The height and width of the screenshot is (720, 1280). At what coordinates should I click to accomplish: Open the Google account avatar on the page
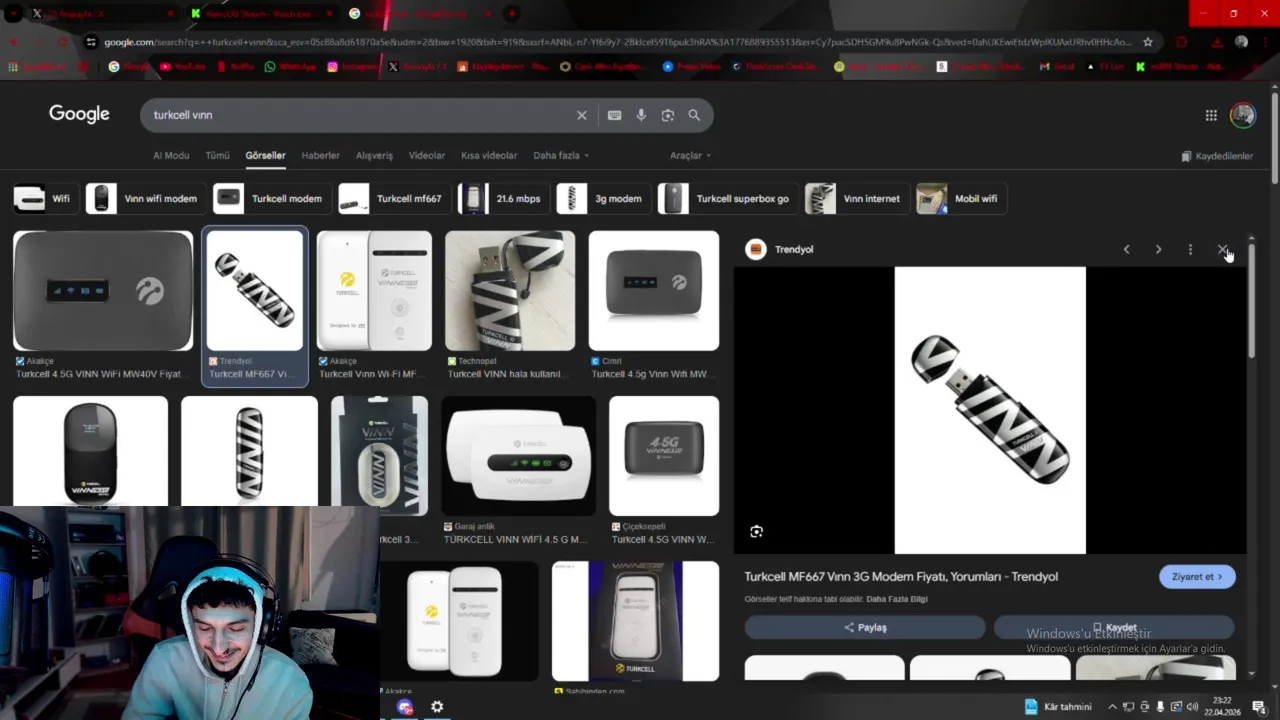(x=1243, y=115)
